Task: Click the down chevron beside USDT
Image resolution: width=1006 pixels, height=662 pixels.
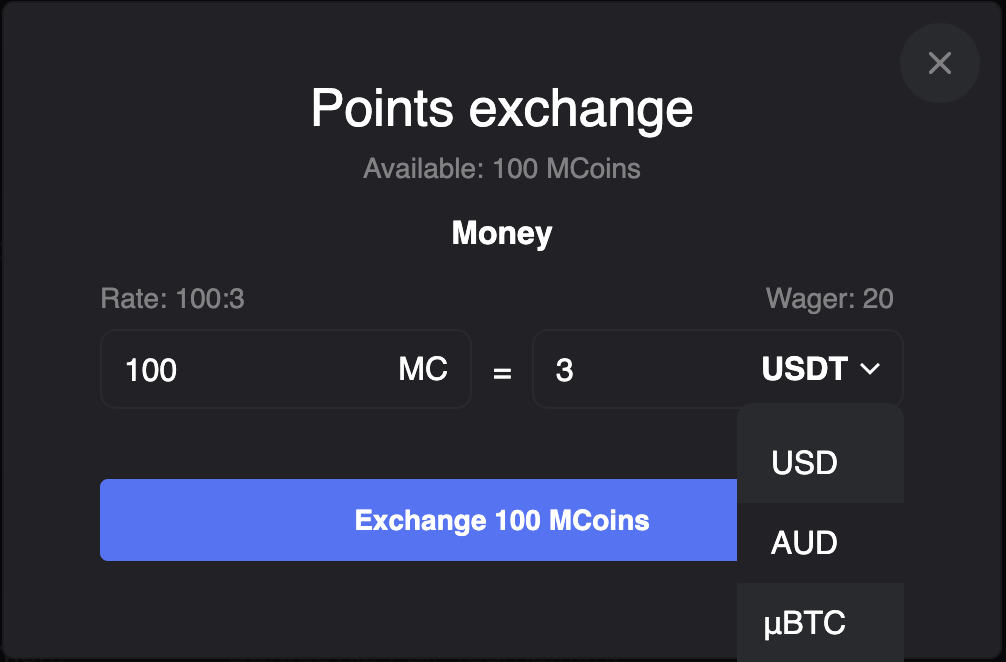Action: pos(870,369)
